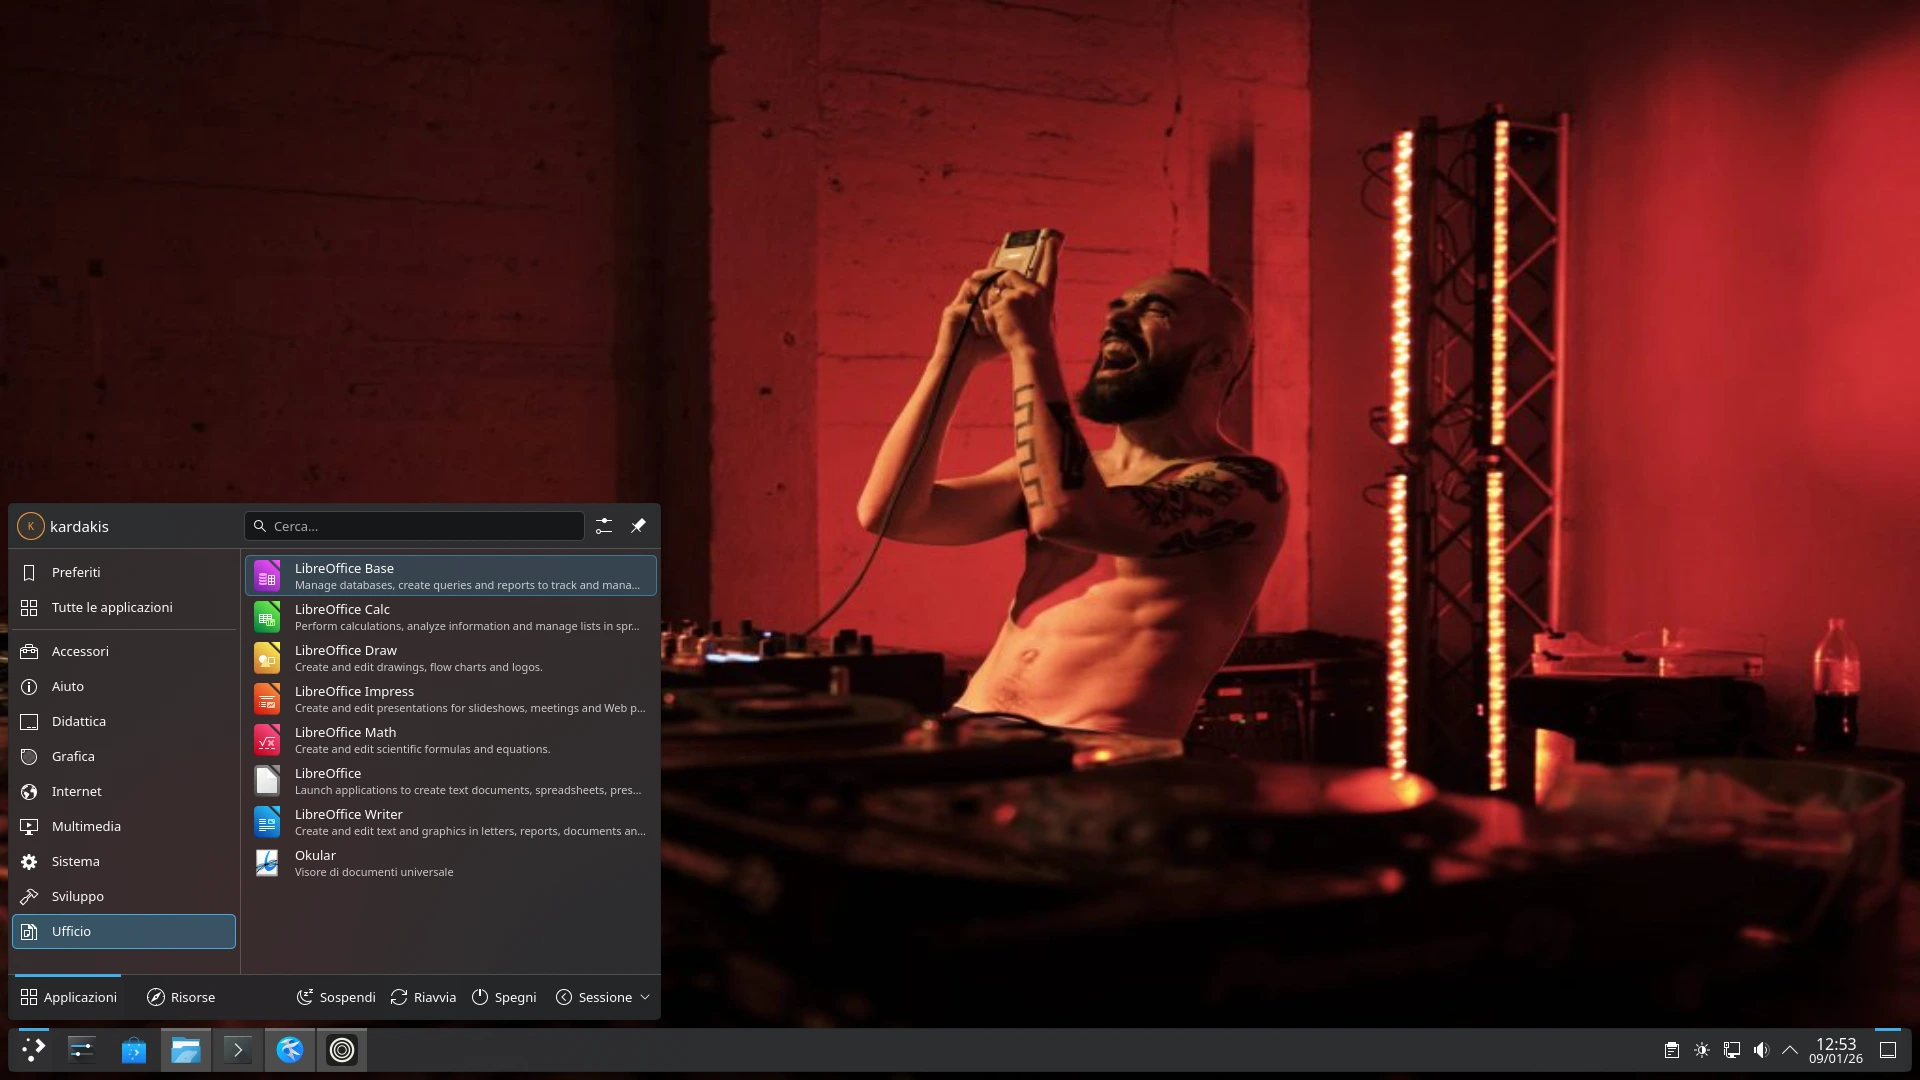Switch to the Risorse tab

[181, 997]
